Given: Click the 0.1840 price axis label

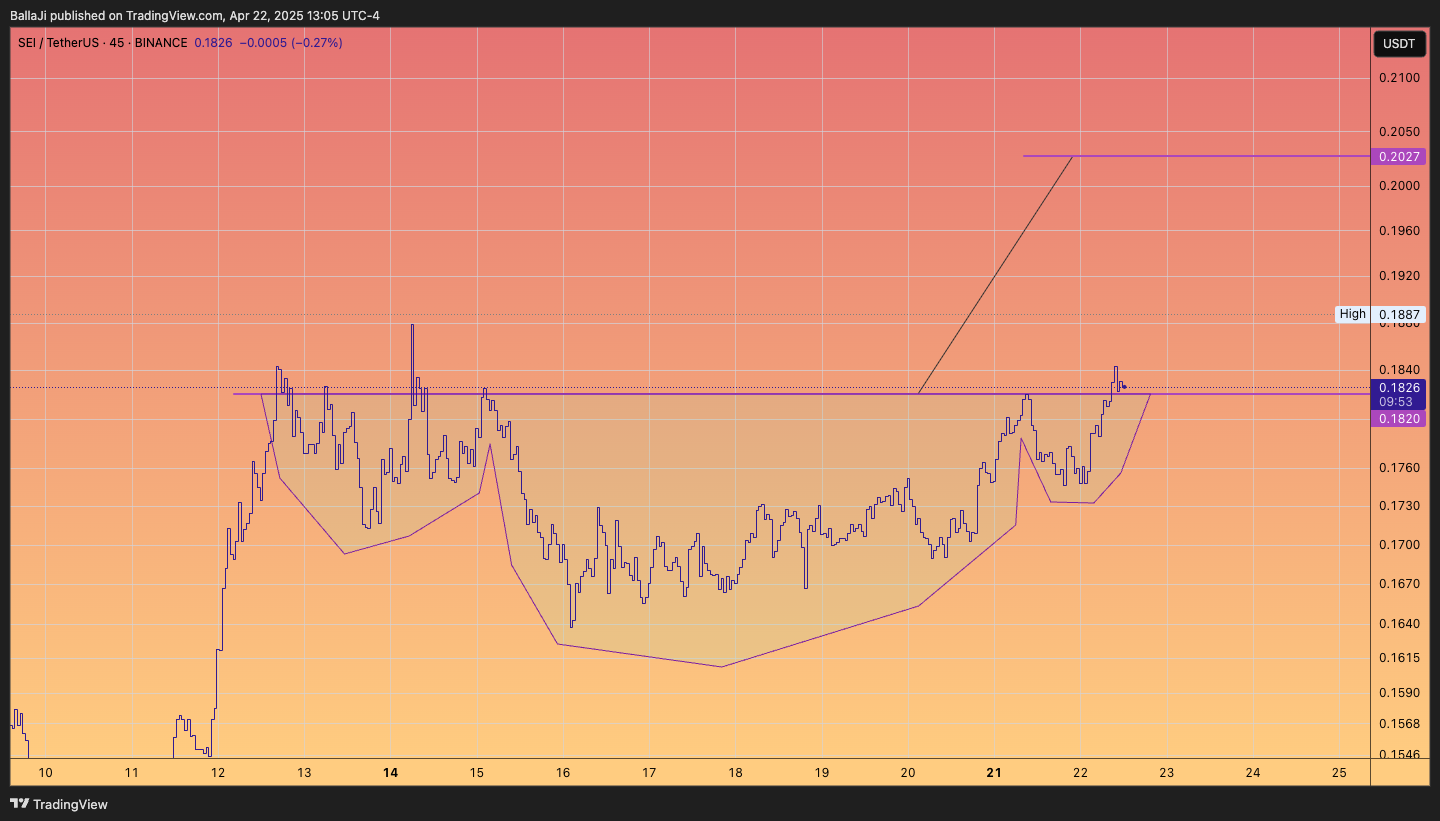Looking at the screenshot, I should pos(1399,369).
